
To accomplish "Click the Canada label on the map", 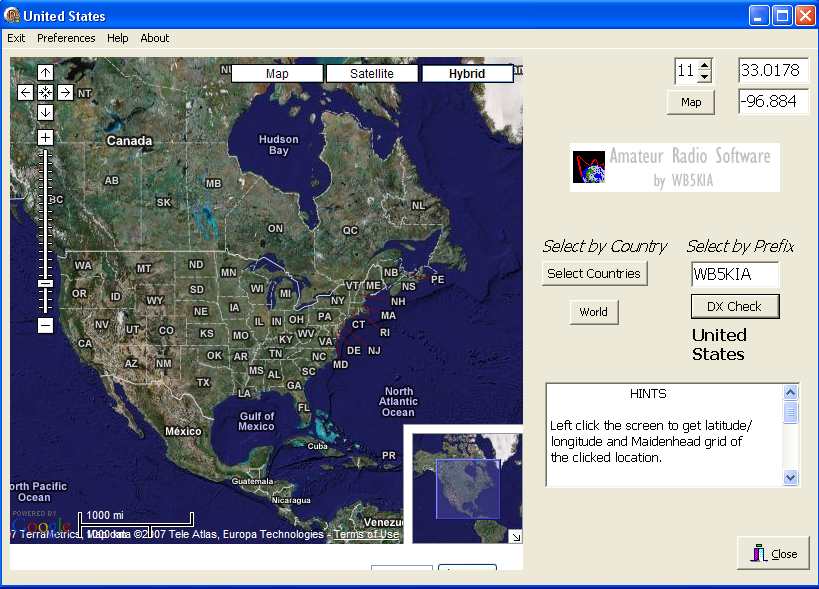I will coord(129,140).
